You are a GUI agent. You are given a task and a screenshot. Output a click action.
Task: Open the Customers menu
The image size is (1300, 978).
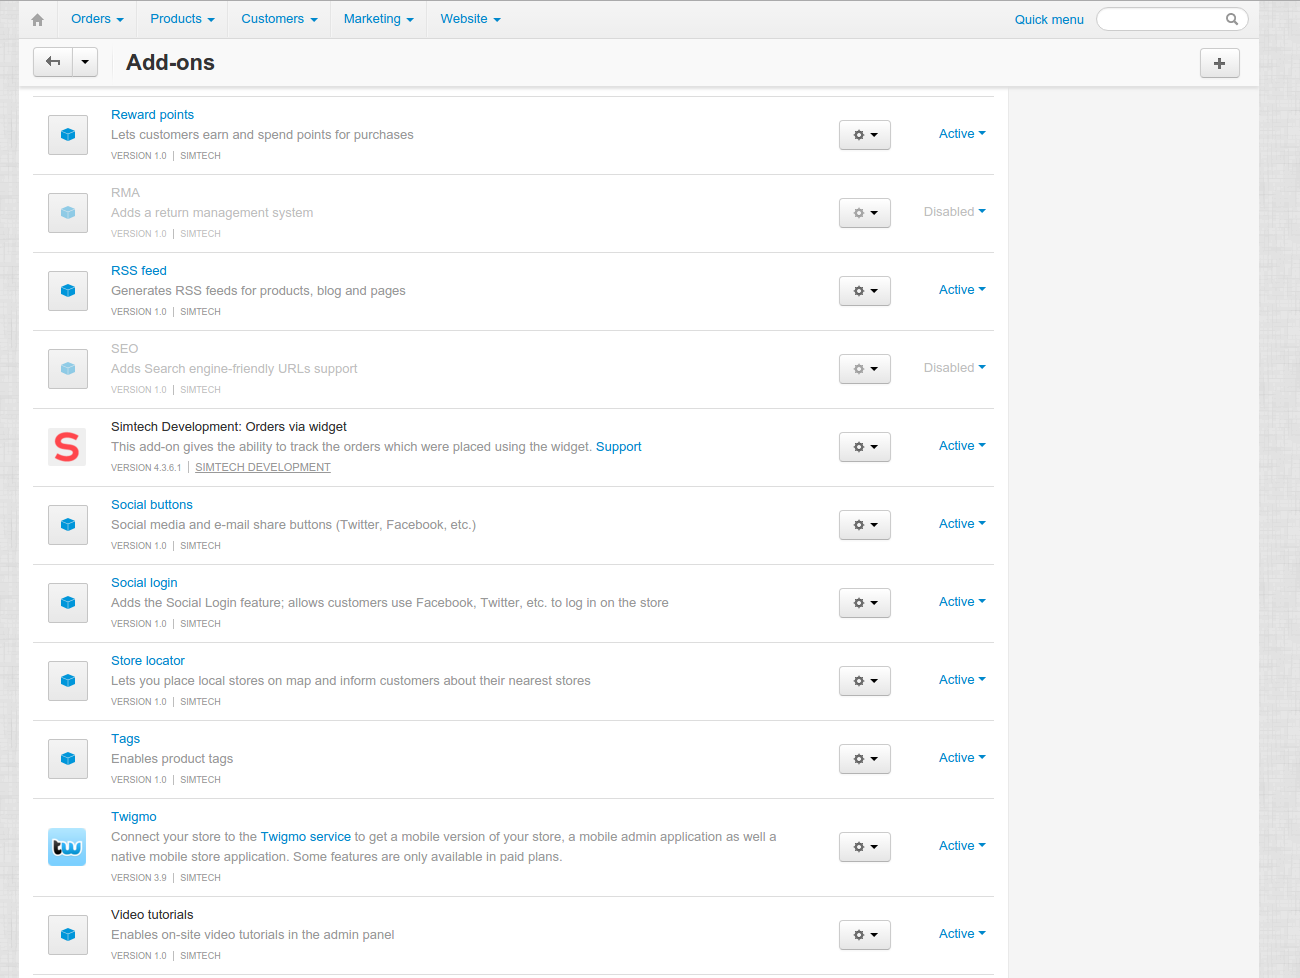click(x=279, y=19)
